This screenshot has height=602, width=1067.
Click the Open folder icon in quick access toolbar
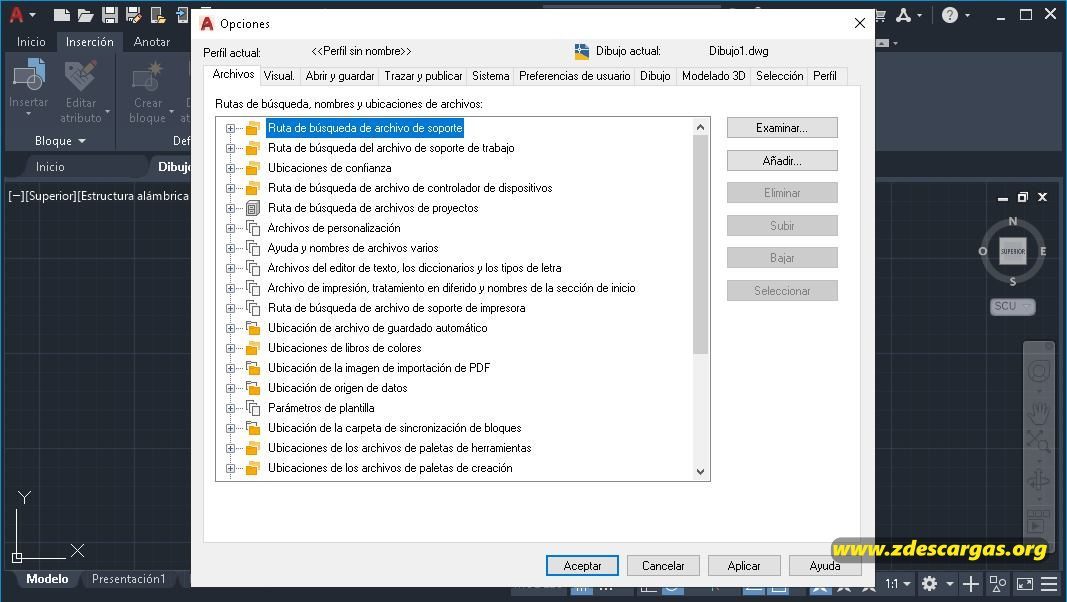[85, 15]
